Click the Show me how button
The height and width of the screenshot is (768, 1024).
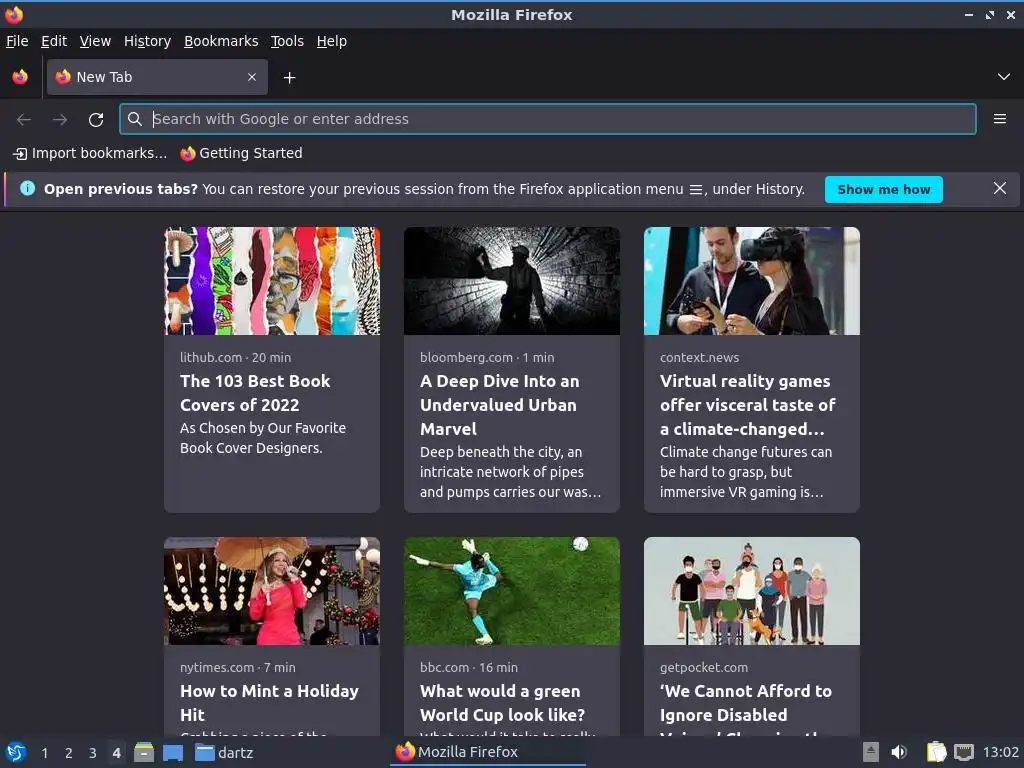(x=884, y=189)
